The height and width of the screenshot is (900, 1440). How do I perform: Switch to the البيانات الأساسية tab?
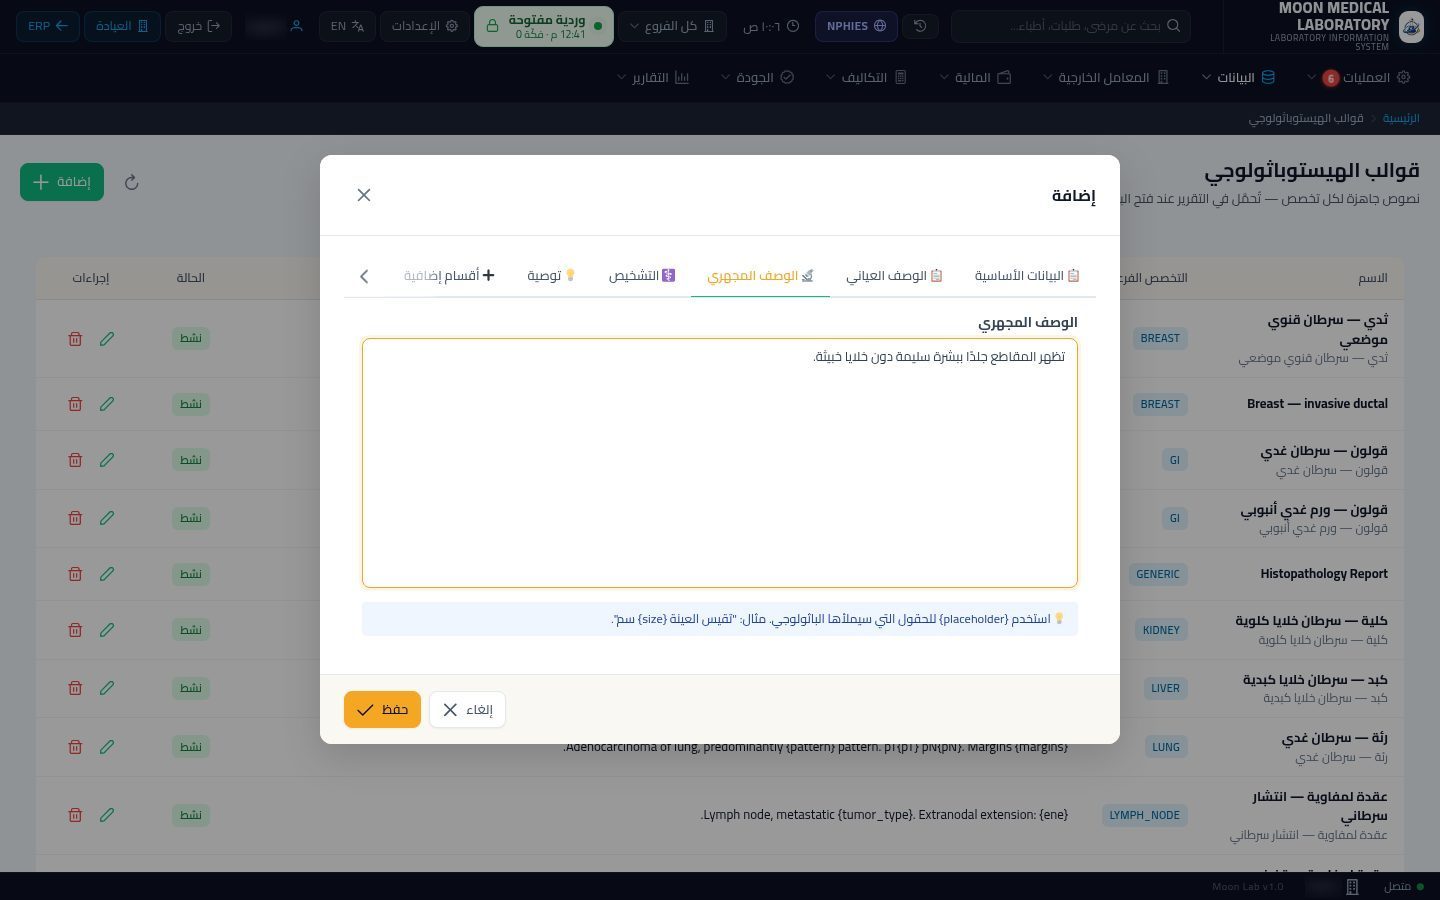1027,275
